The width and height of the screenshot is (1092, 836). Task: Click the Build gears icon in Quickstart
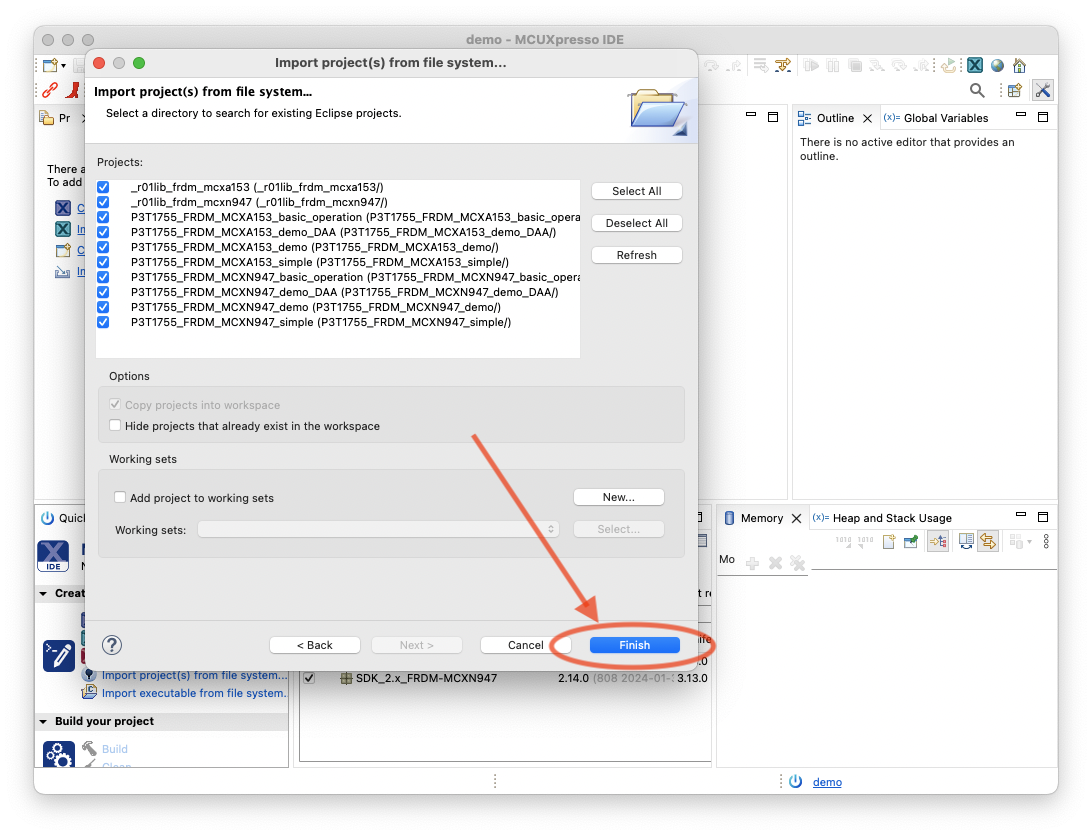58,754
